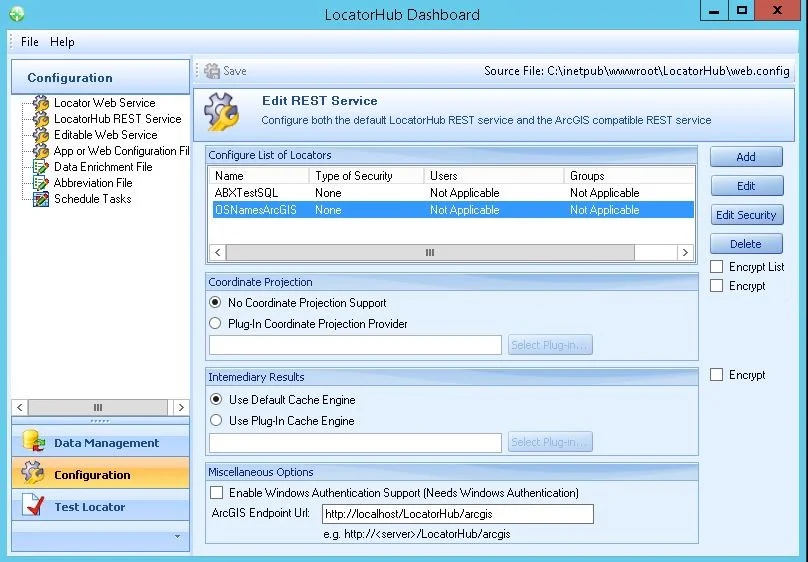Click the Type of Security column header
This screenshot has width=808, height=562.
pos(366,176)
